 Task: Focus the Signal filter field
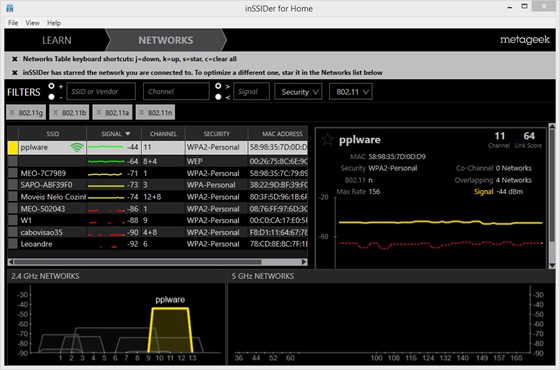pos(251,91)
